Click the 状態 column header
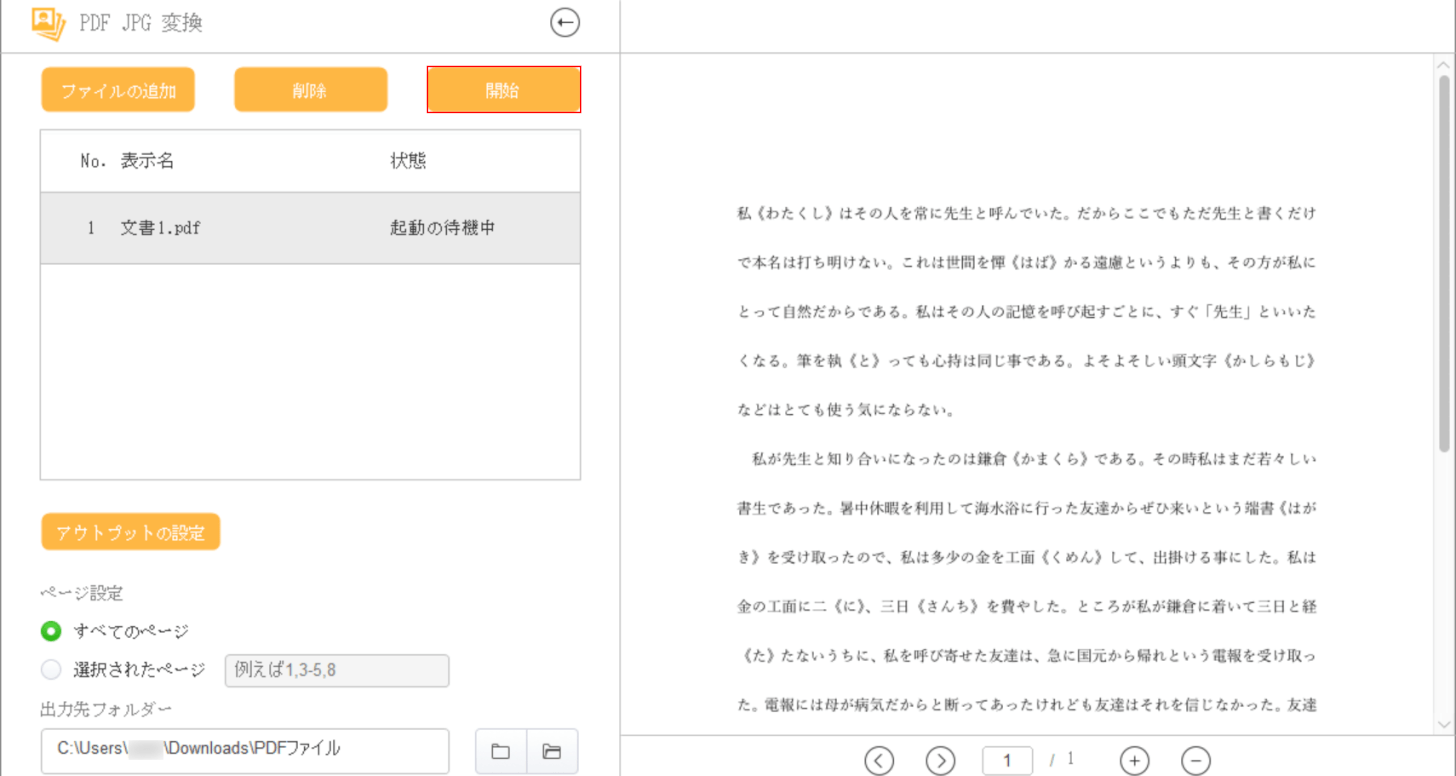Screen dimensions: 1456x776 coord(408,161)
